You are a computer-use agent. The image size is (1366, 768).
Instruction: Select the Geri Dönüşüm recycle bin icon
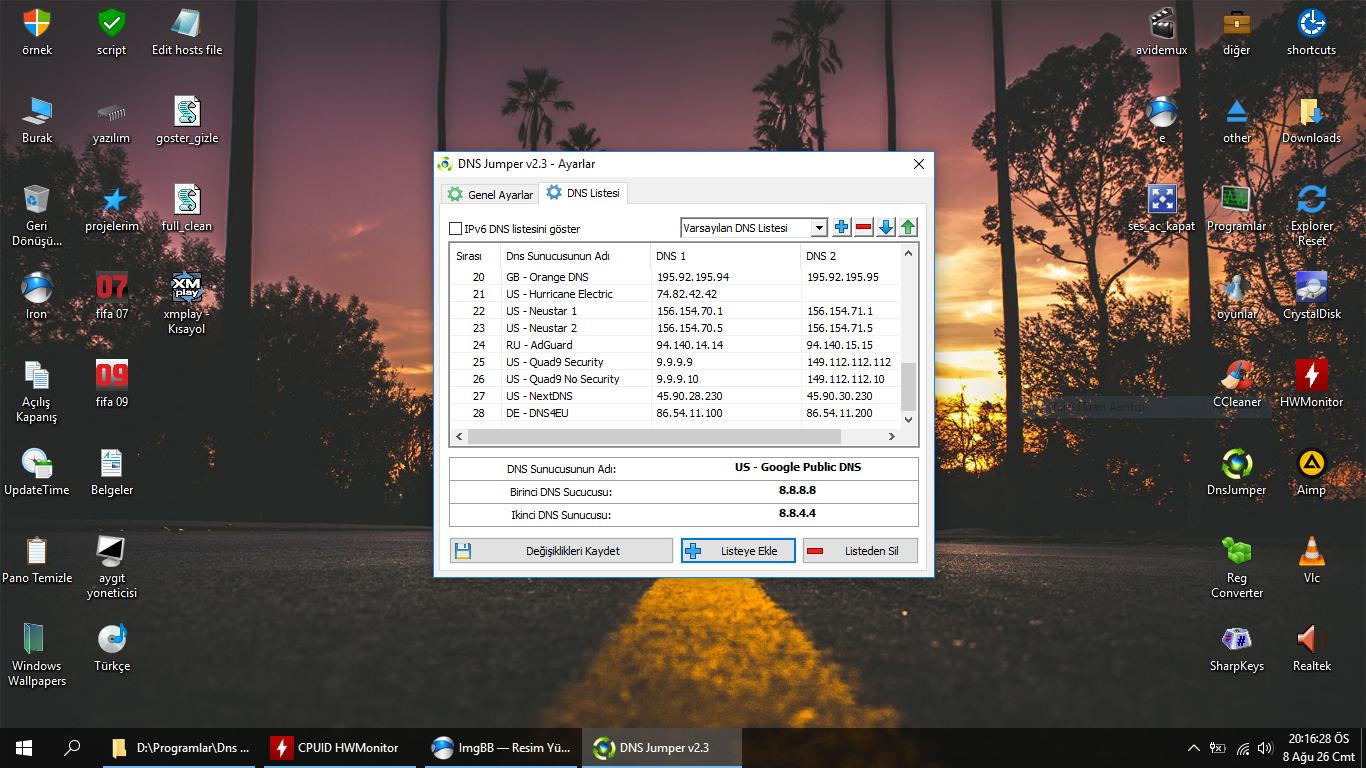(37, 215)
